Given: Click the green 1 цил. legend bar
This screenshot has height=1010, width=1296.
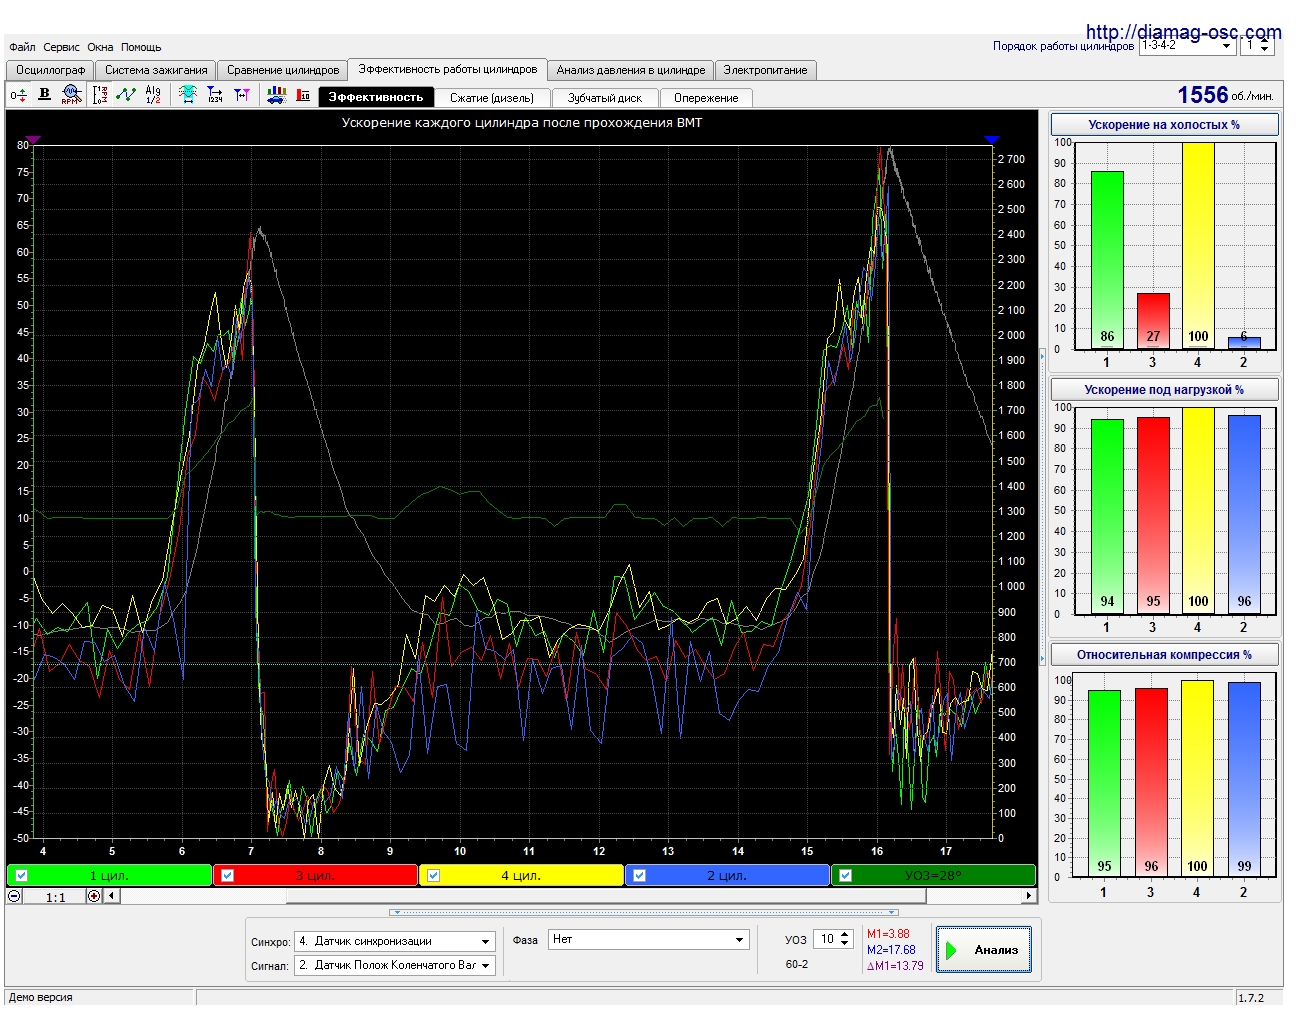Looking at the screenshot, I should click(x=110, y=875).
